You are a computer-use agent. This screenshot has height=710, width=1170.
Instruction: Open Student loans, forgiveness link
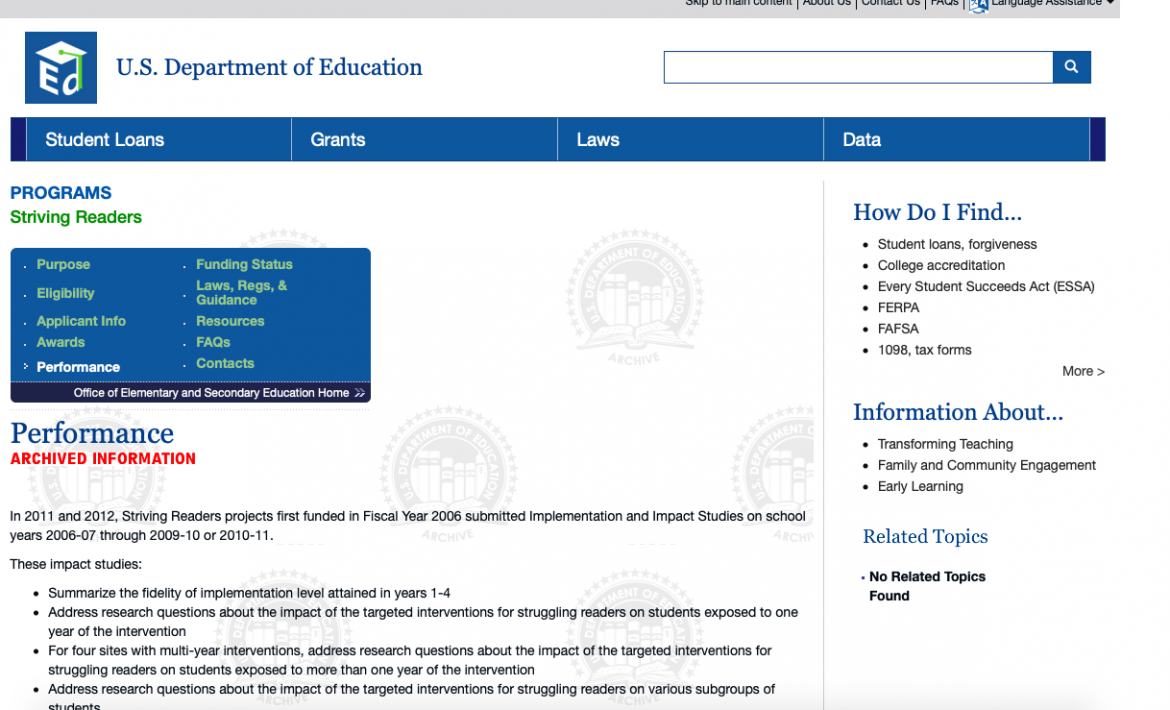coord(957,245)
